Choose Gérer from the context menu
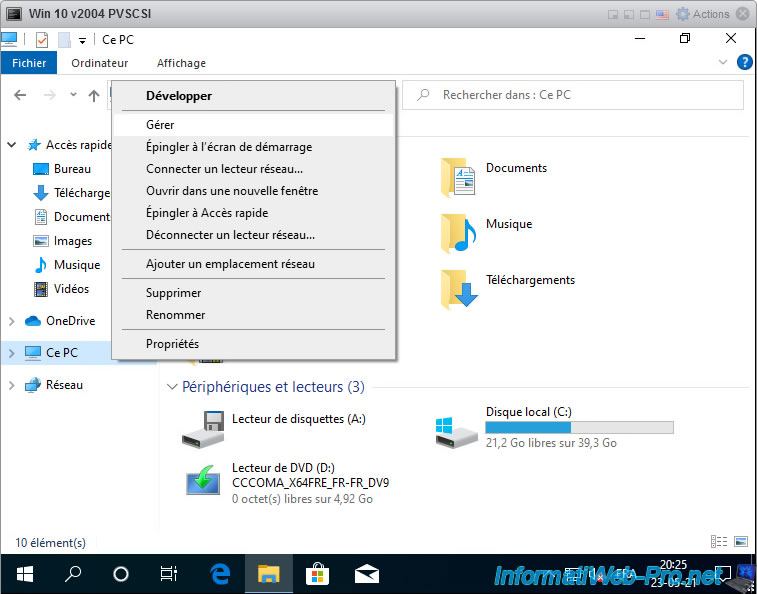 tap(160, 125)
